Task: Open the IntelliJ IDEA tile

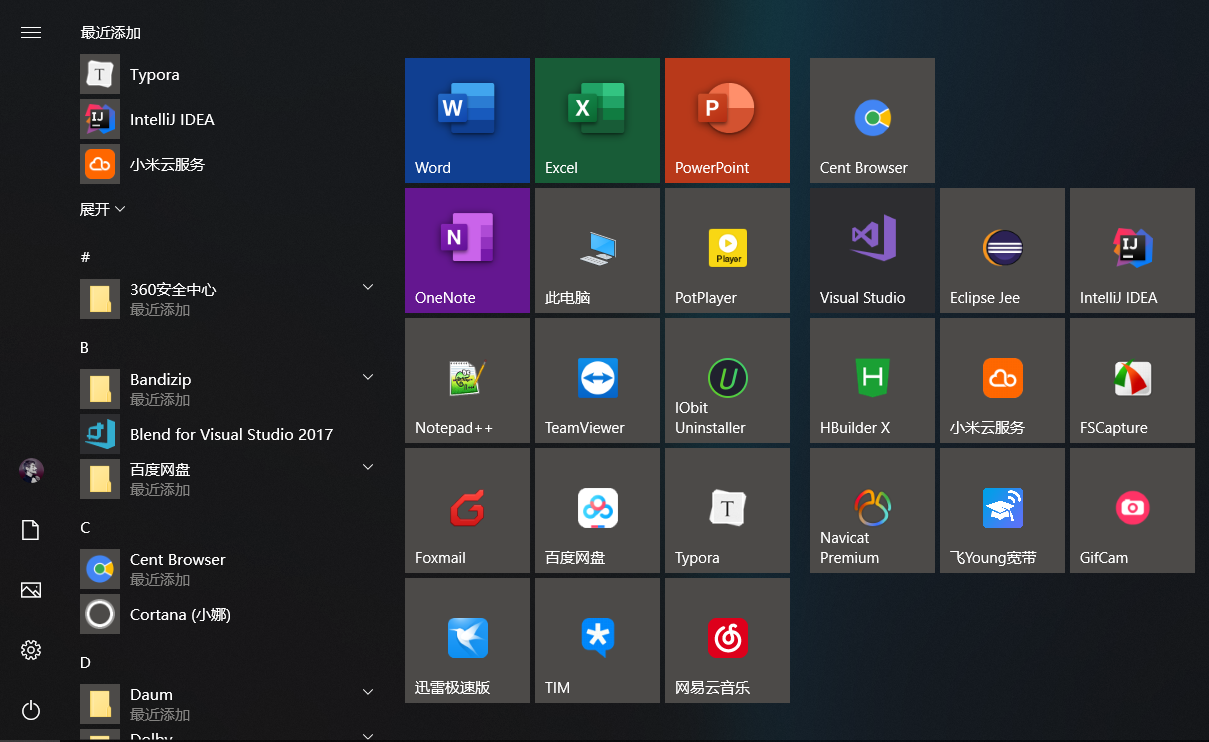Action: 1132,250
